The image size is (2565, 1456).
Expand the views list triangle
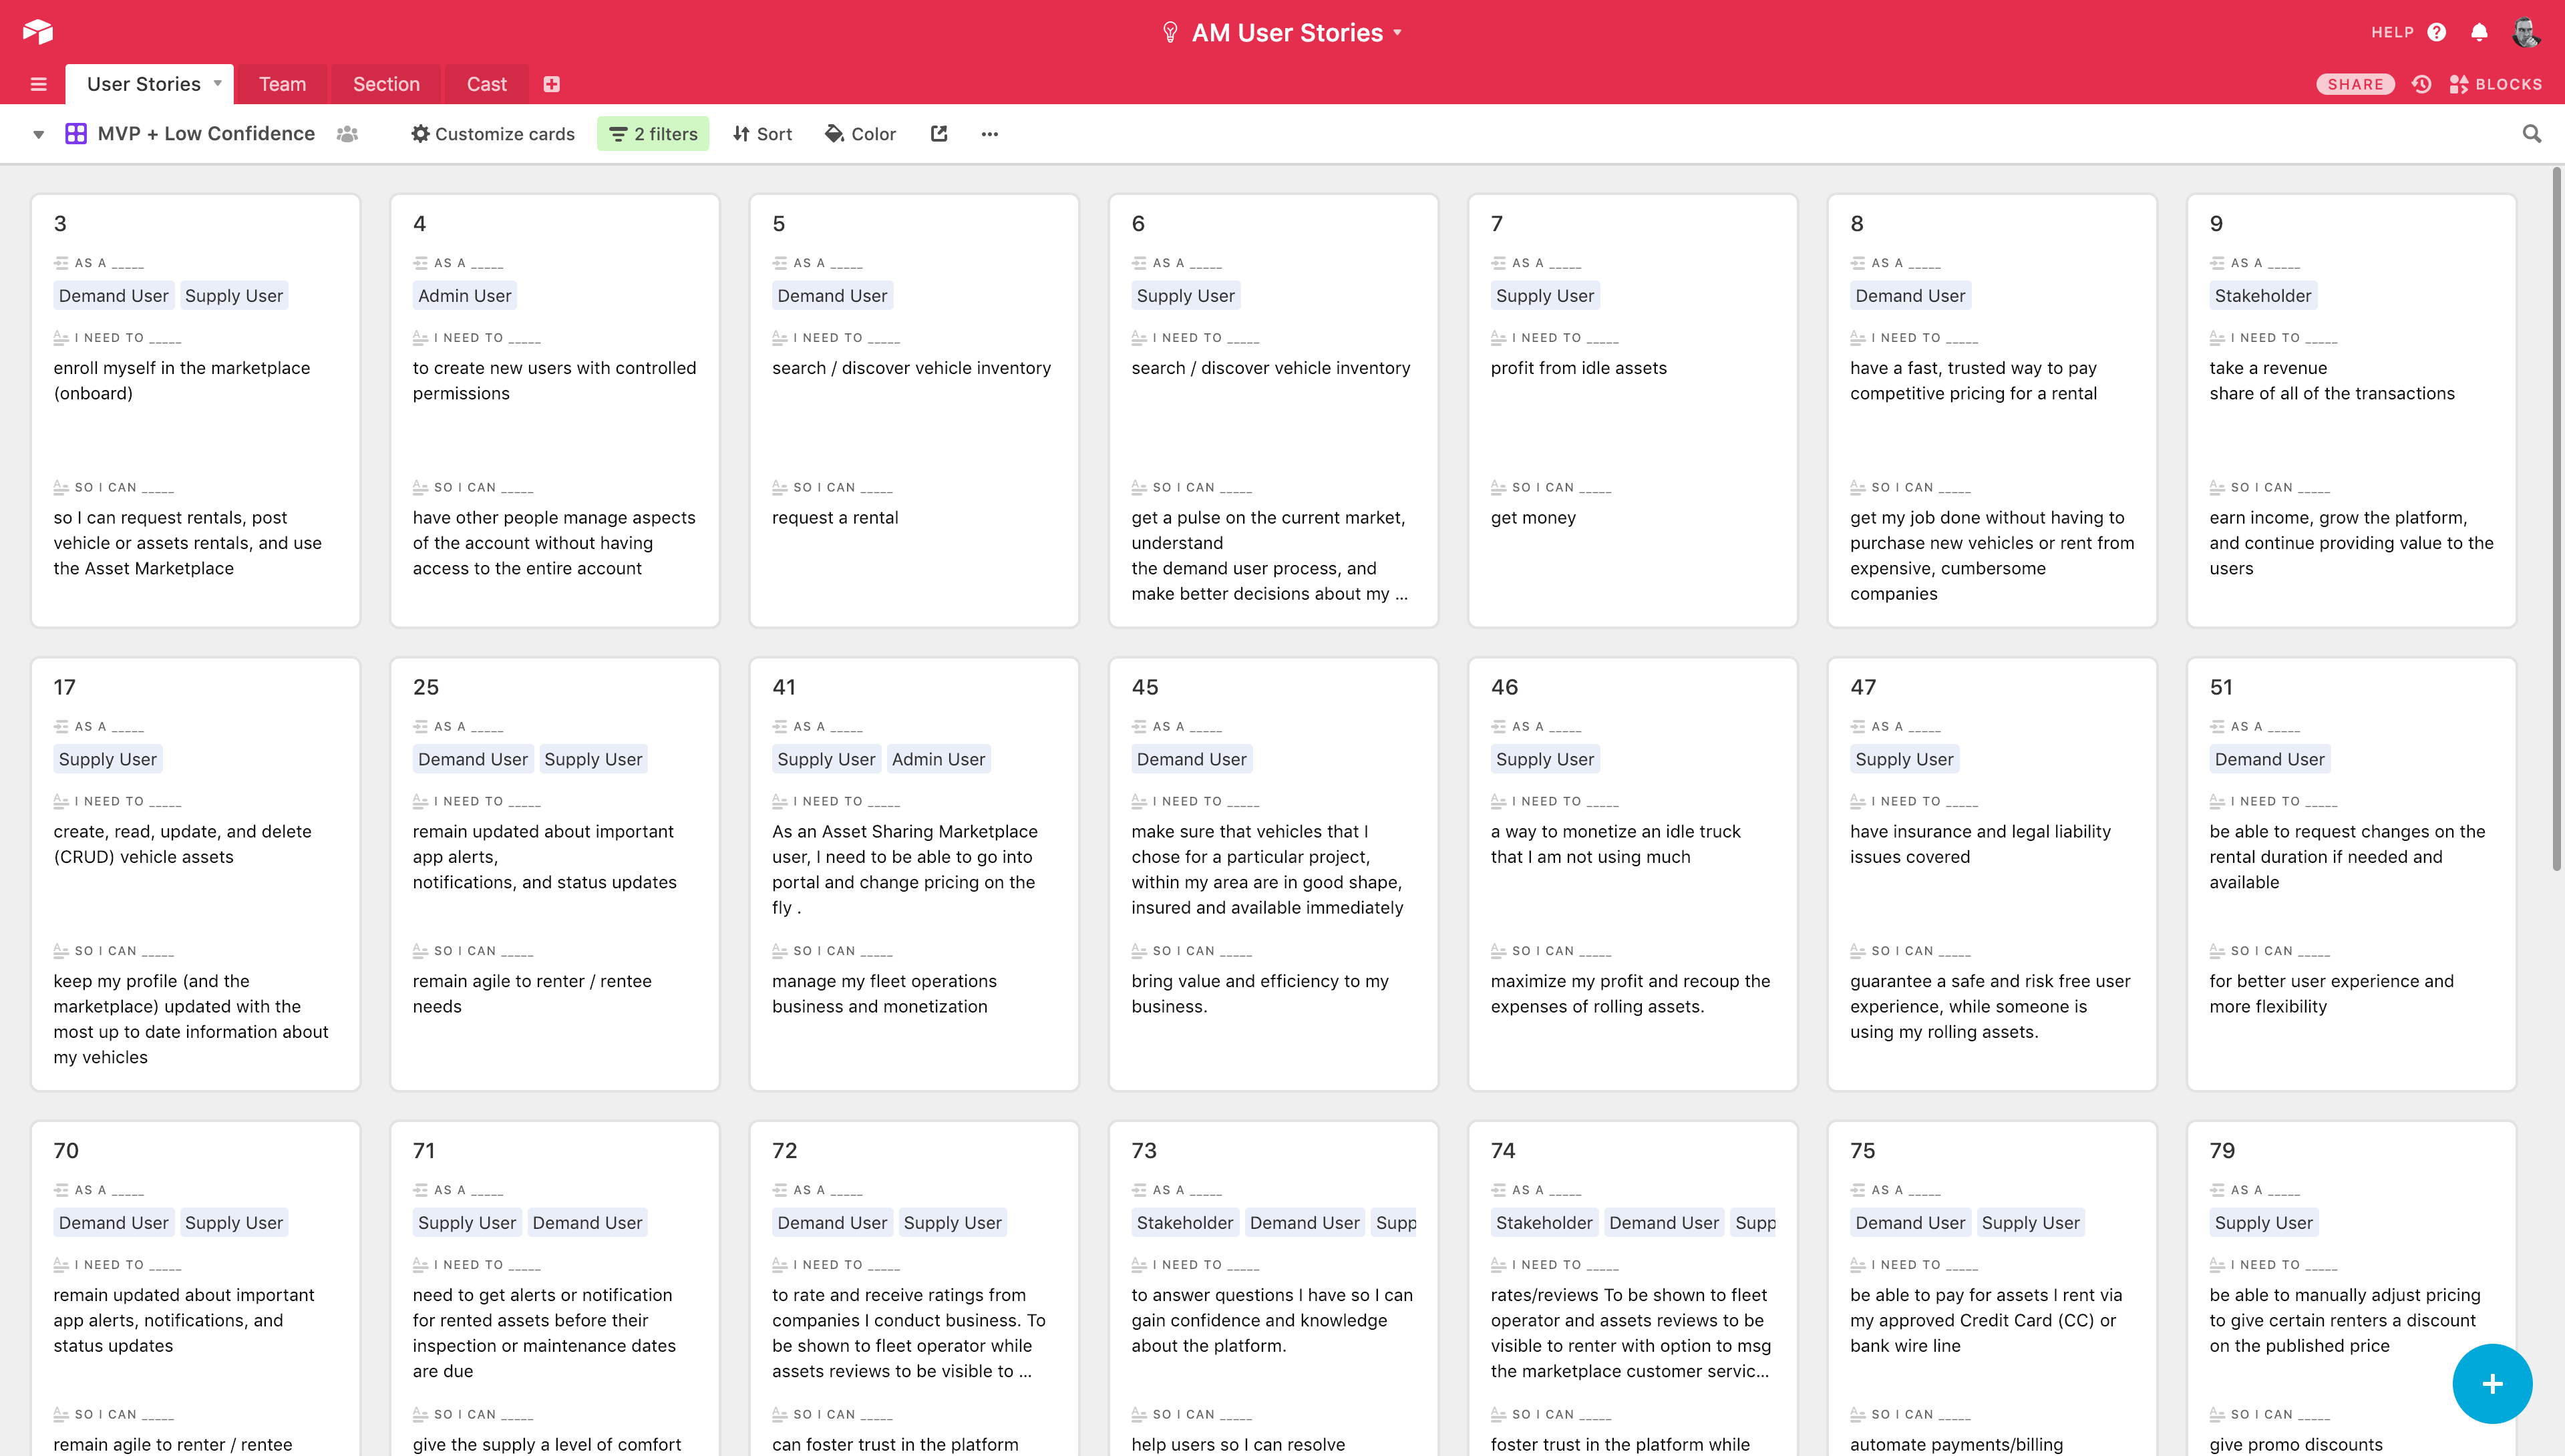[38, 134]
